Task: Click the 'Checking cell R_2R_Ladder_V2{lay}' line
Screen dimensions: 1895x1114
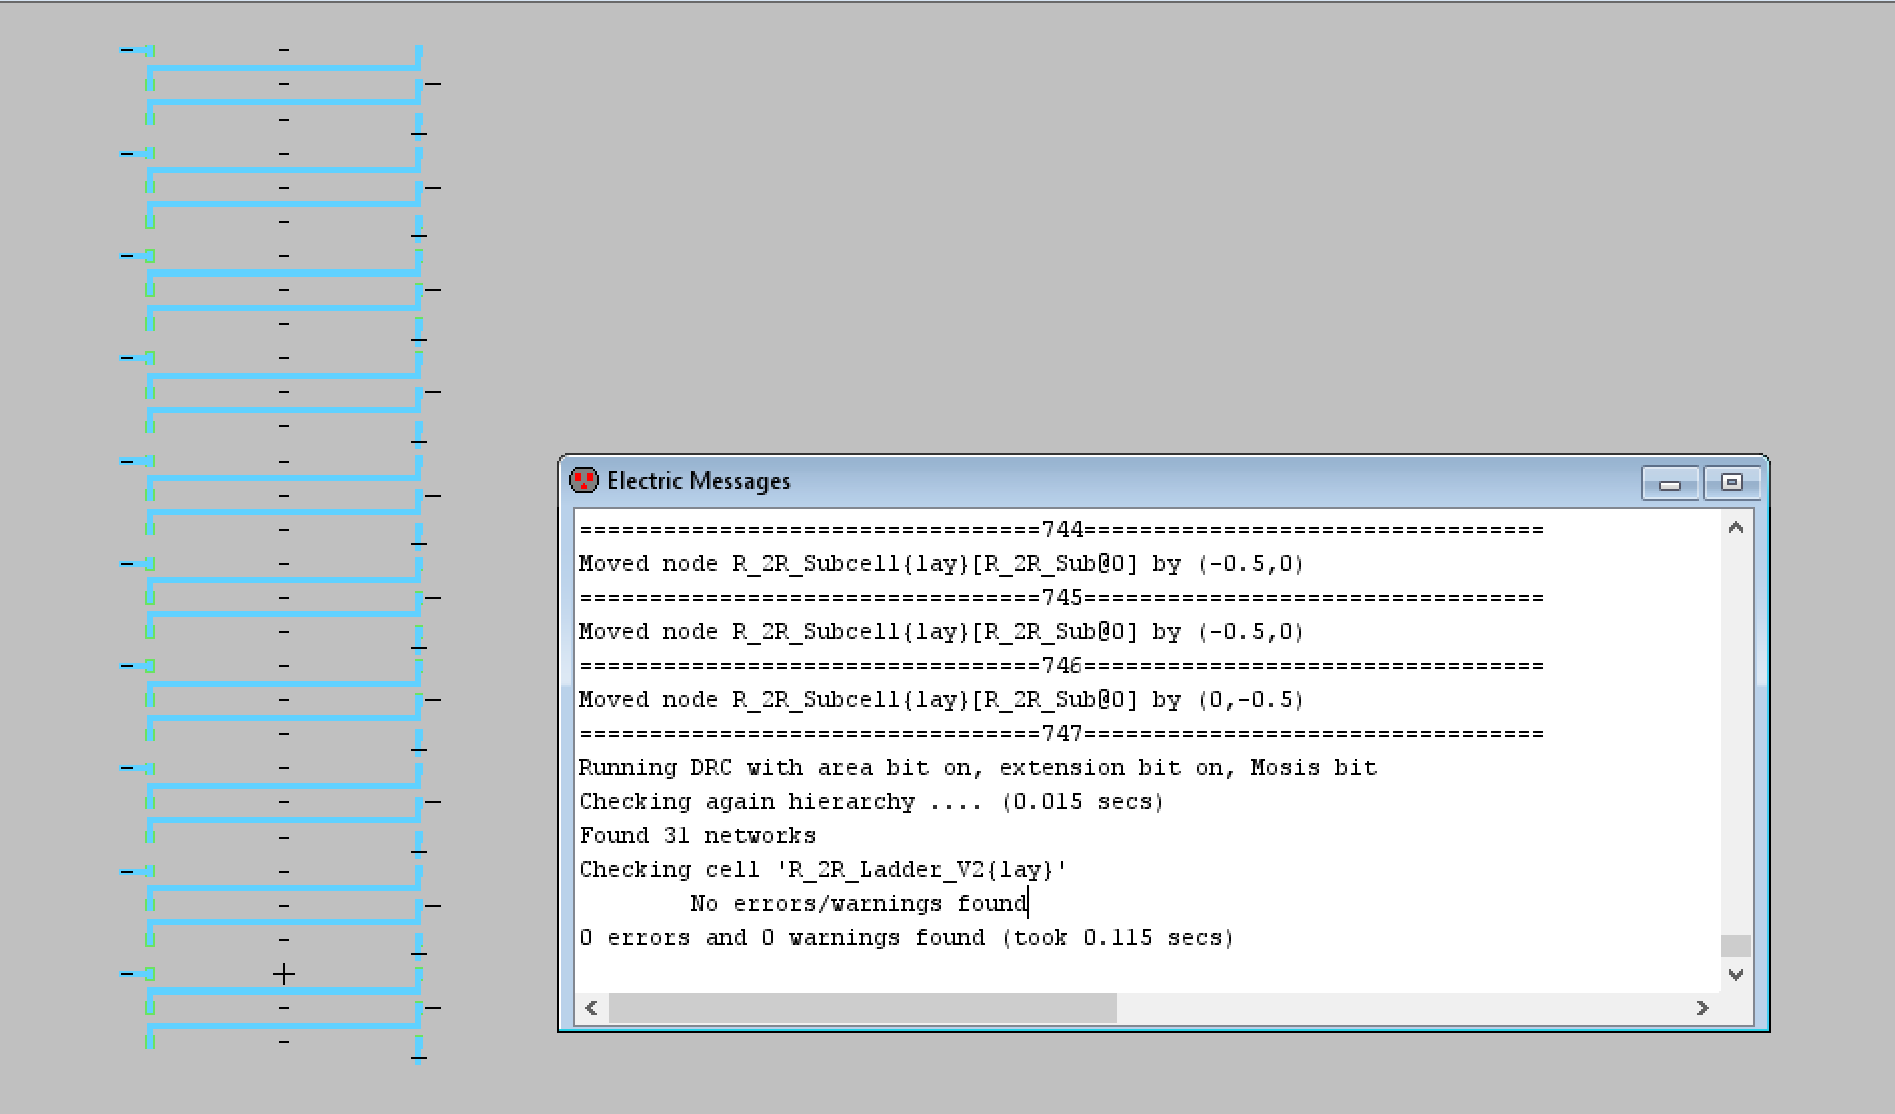Action: (x=822, y=870)
